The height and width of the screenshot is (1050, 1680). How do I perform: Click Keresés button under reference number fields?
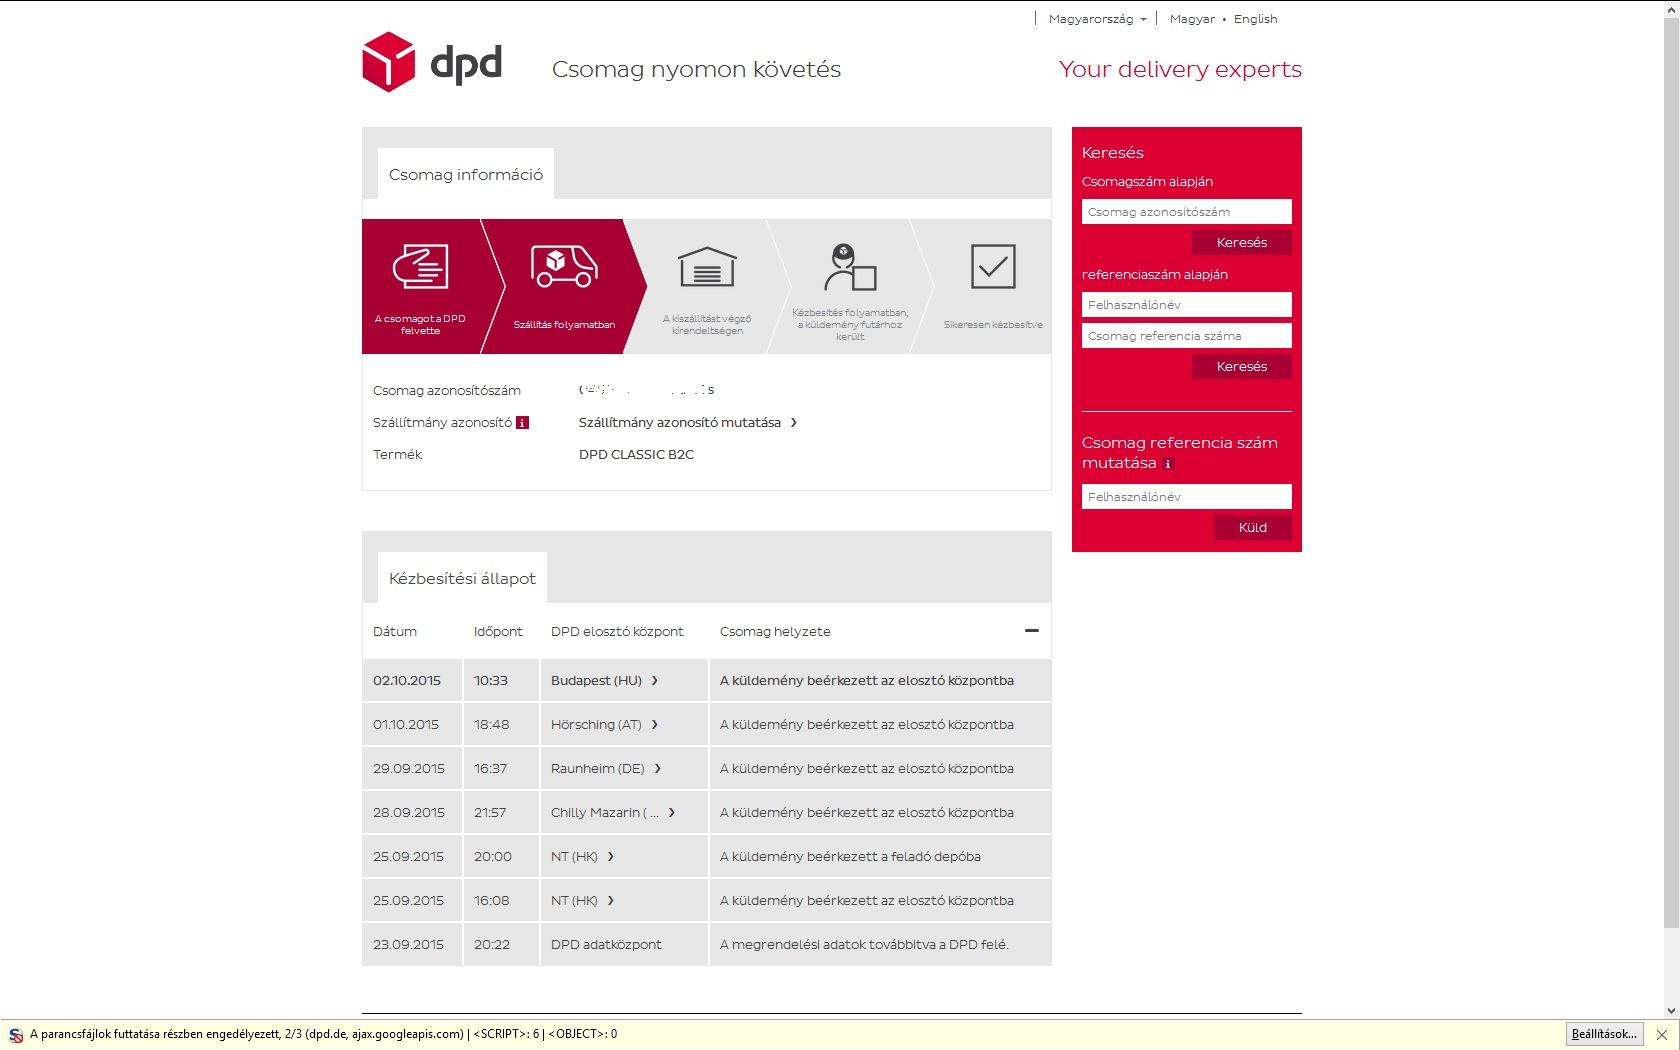pos(1241,367)
